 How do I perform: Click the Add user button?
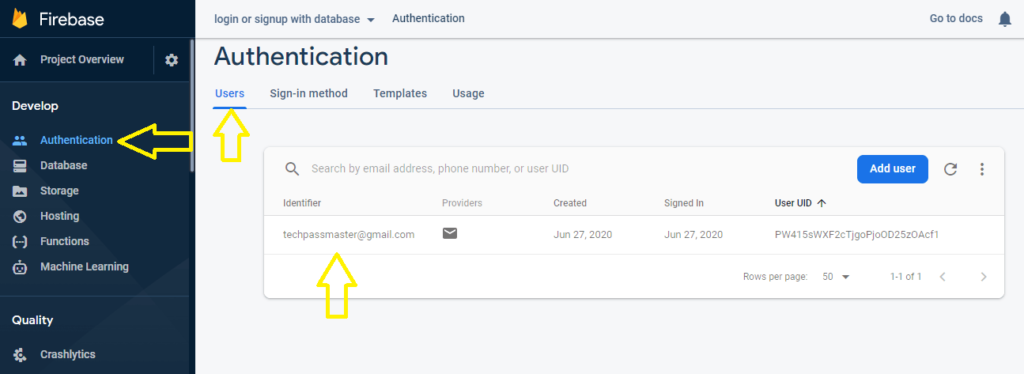[892, 169]
